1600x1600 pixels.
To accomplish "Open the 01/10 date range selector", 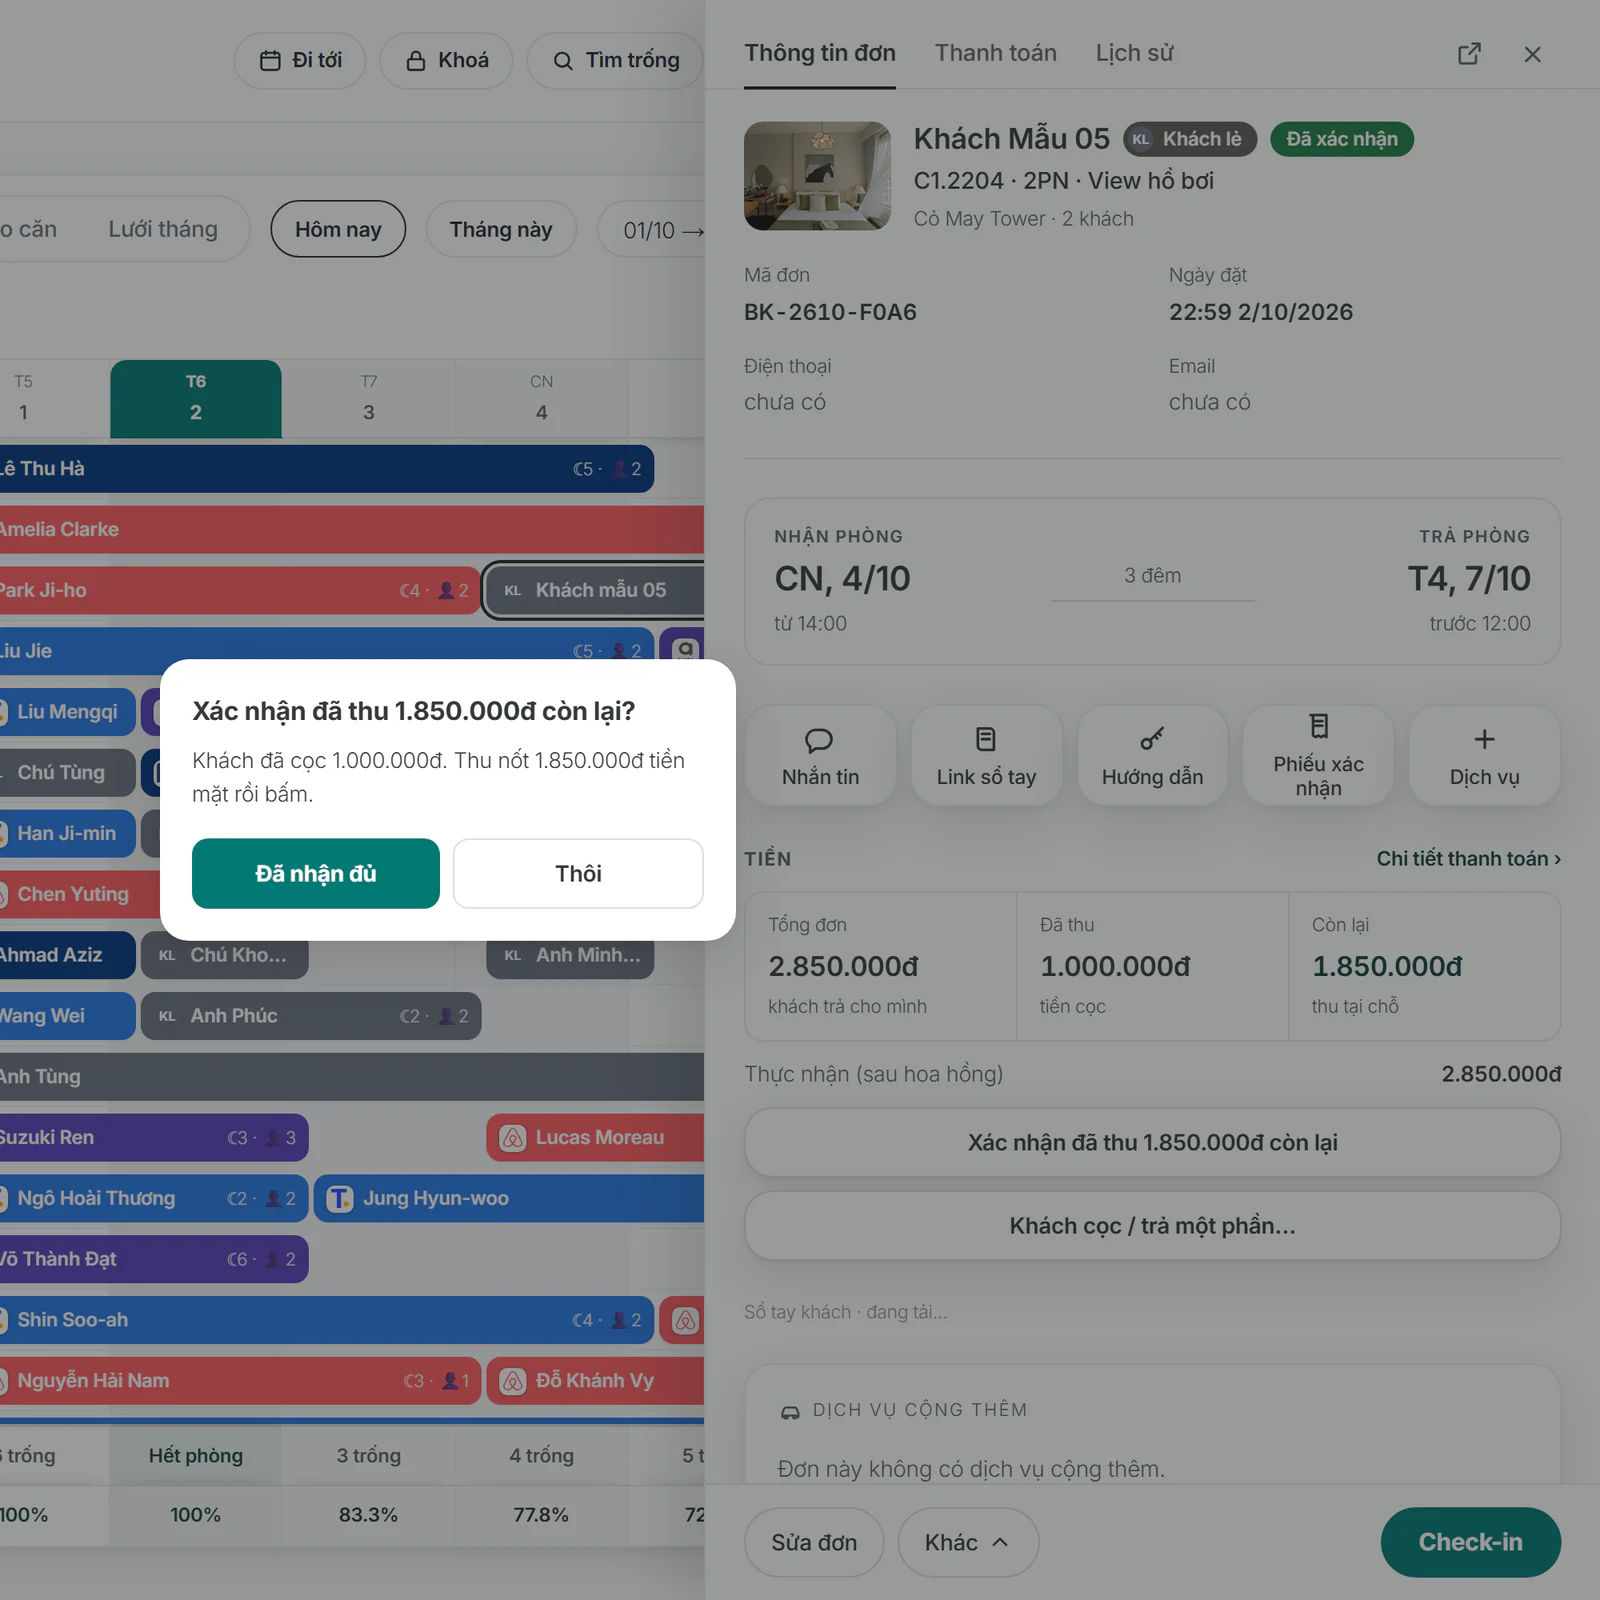I will tap(657, 230).
